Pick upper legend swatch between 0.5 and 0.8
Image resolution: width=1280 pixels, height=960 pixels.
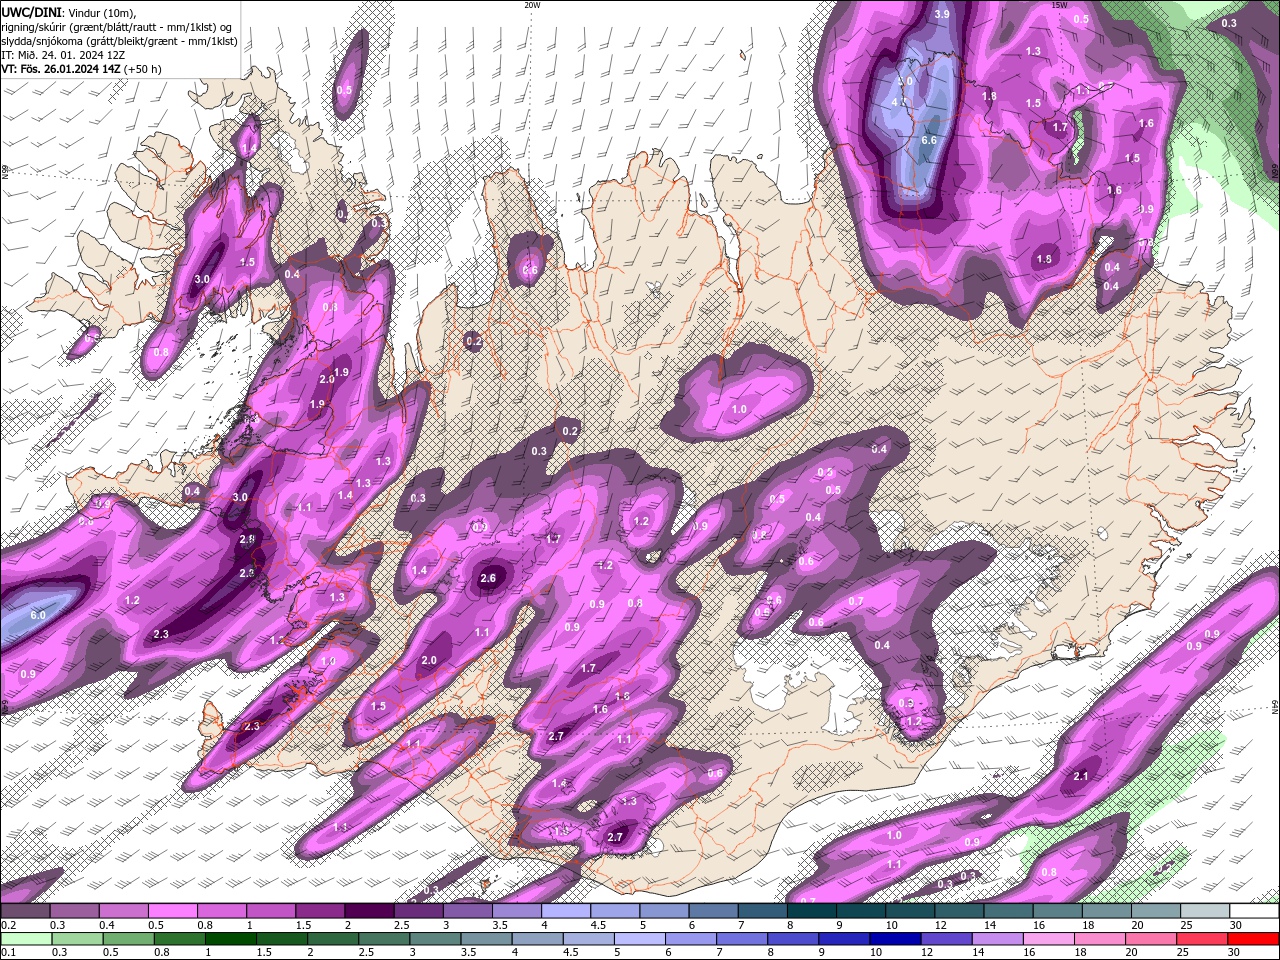click(172, 911)
